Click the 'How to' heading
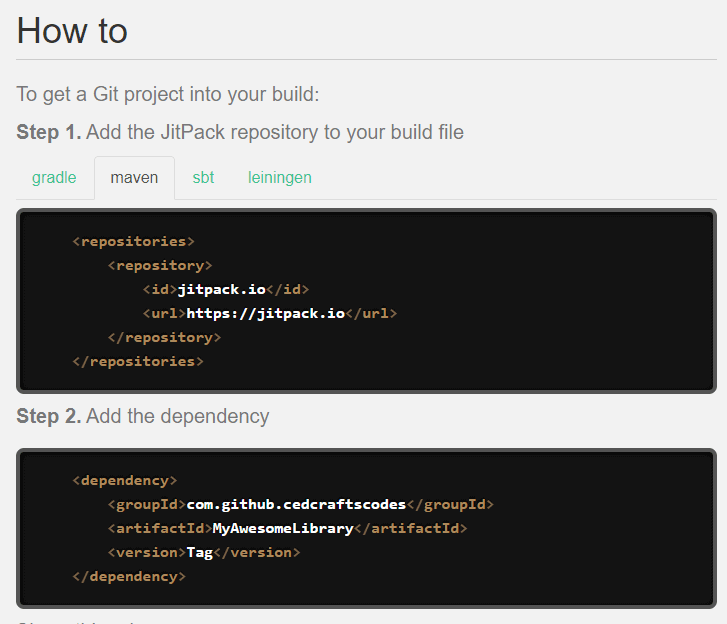Image resolution: width=727 pixels, height=624 pixels. 72,31
